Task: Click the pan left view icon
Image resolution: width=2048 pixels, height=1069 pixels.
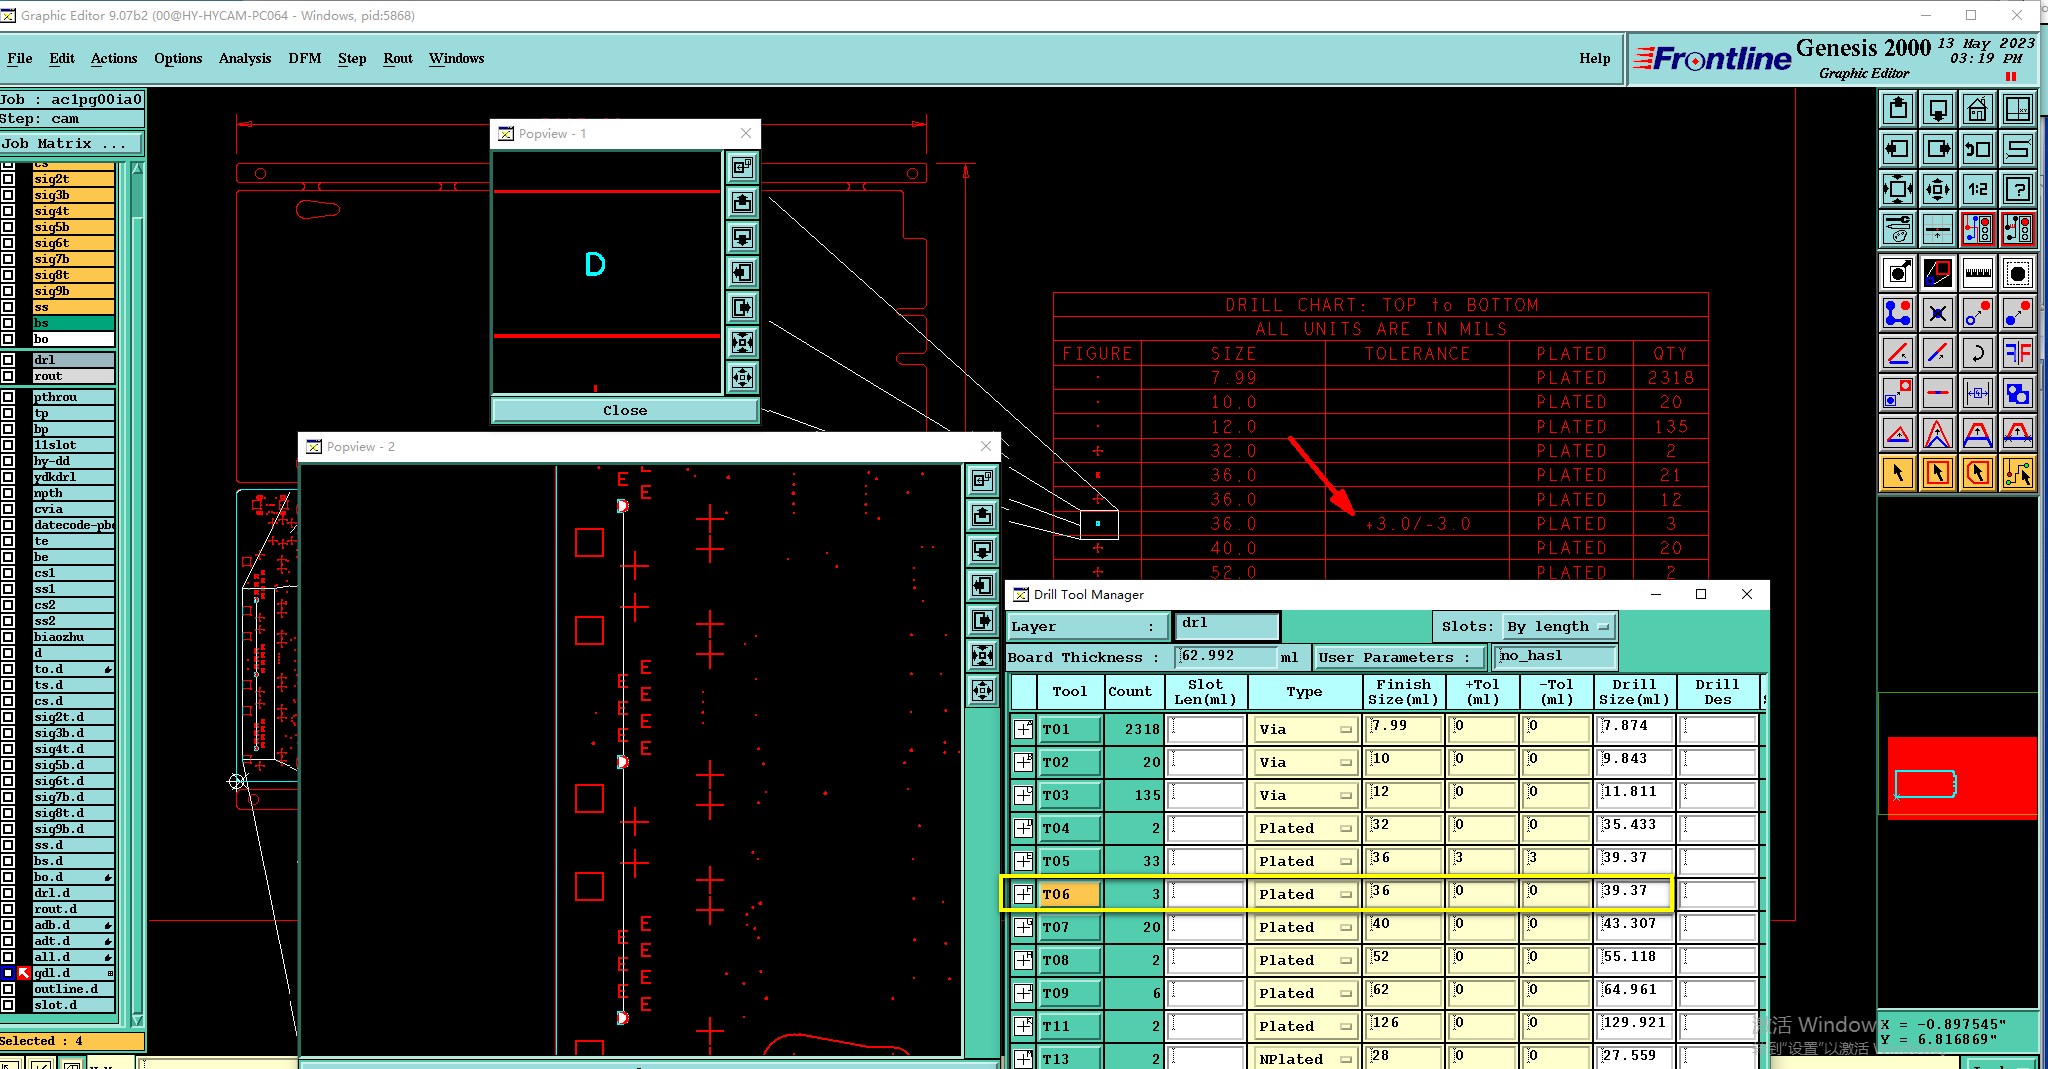Action: pos(1897,149)
